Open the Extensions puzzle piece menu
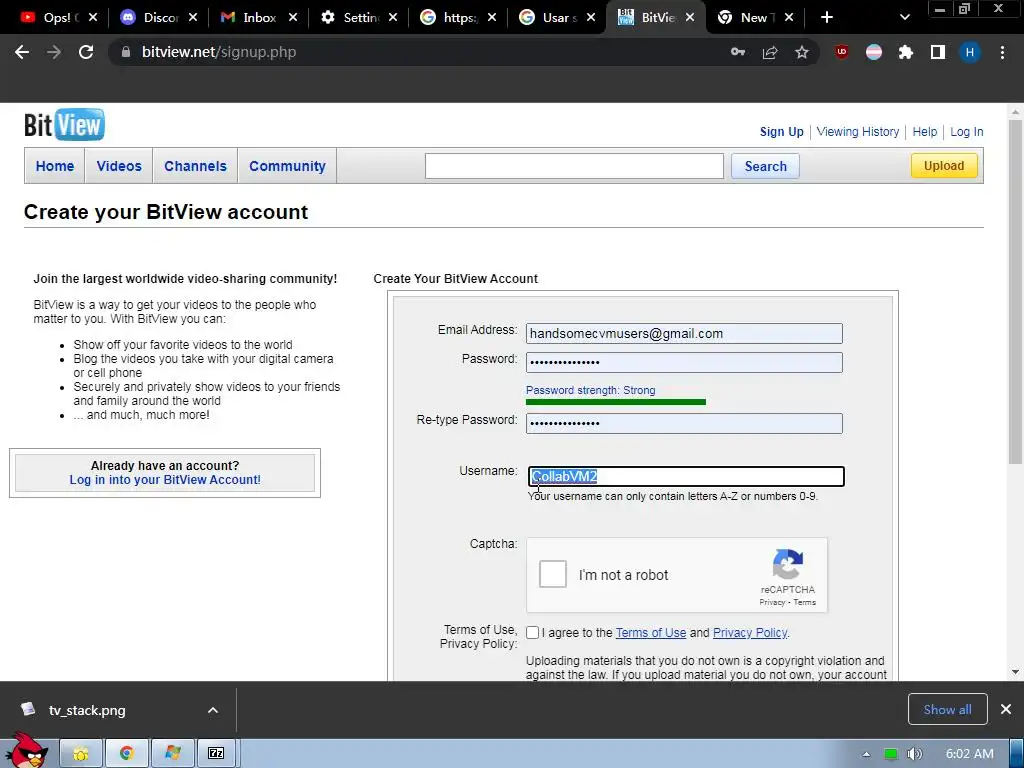 tap(906, 52)
